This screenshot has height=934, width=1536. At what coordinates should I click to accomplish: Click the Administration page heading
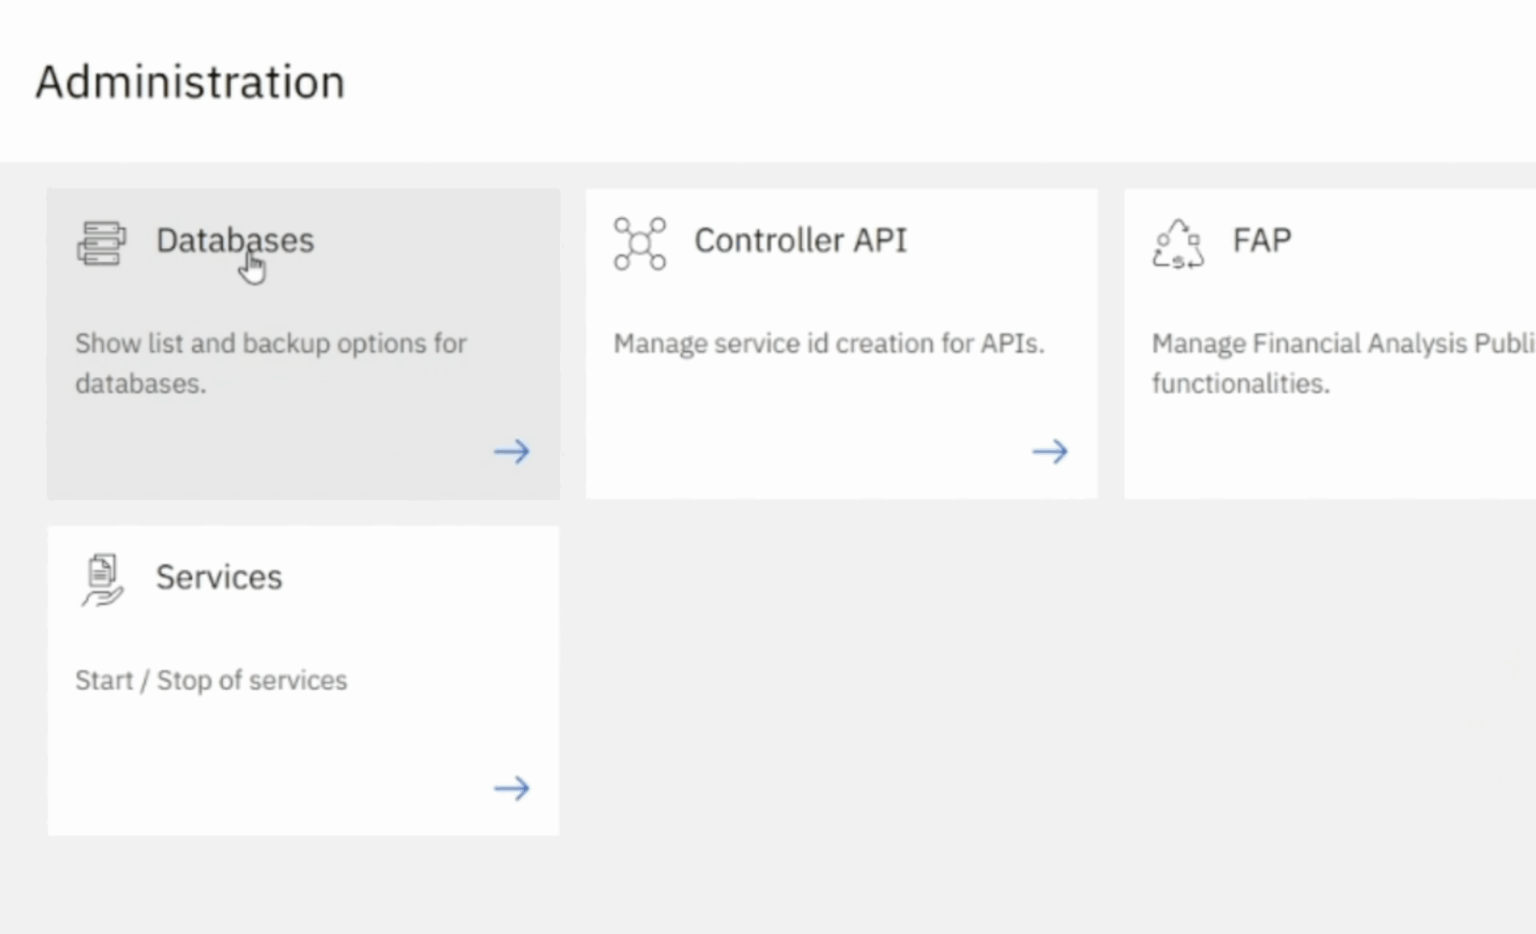pos(190,82)
